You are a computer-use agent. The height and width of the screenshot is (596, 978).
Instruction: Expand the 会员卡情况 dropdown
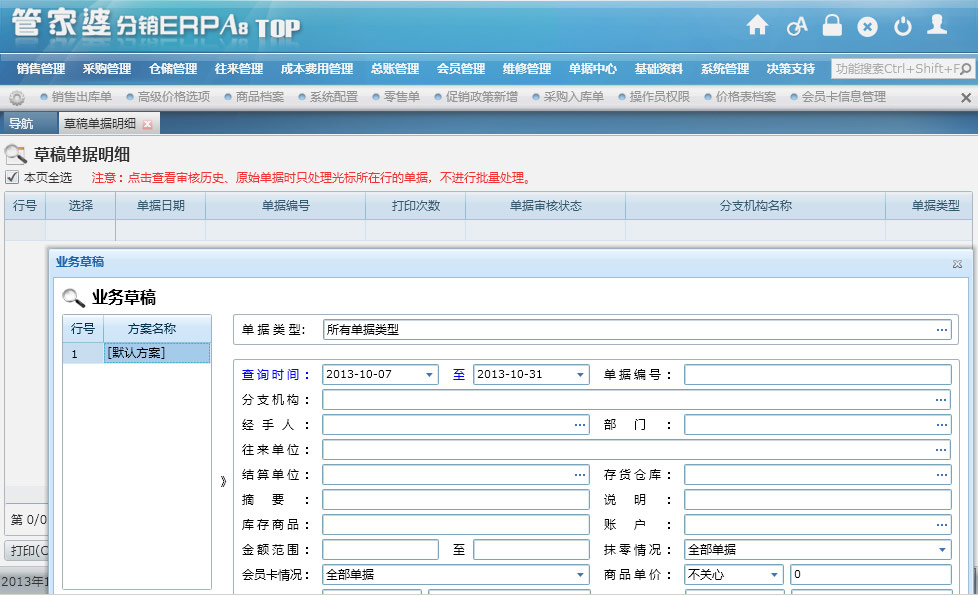[581, 575]
